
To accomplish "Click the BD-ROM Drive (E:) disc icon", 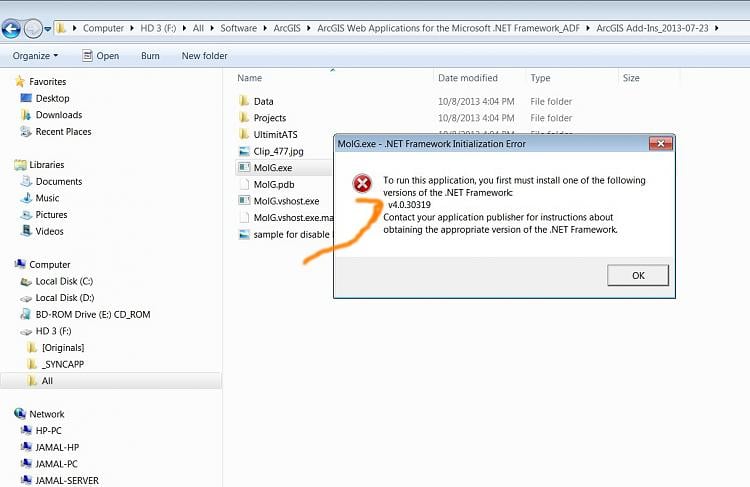I will [26, 314].
